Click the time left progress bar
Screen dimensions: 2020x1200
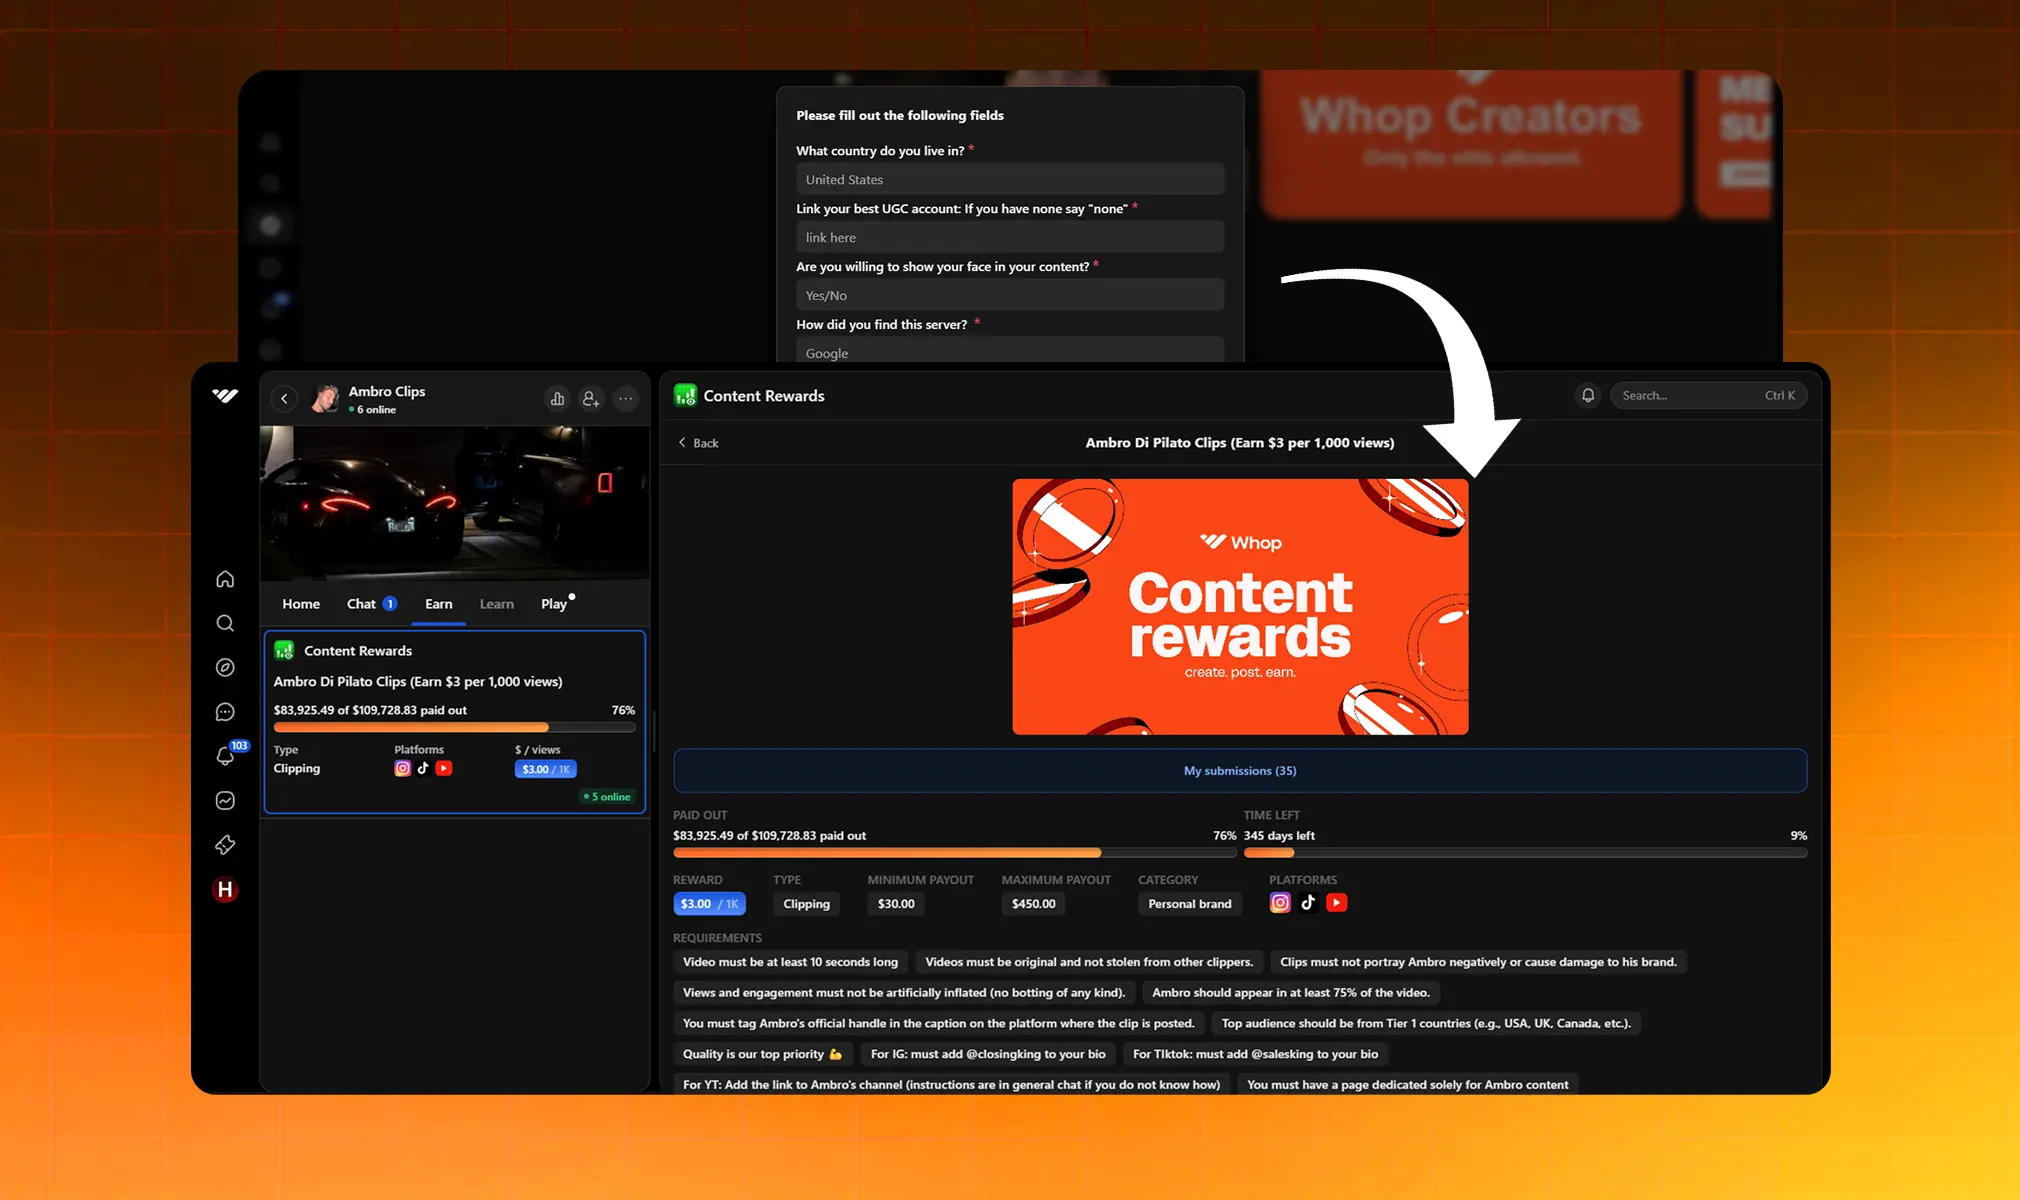[1525, 853]
